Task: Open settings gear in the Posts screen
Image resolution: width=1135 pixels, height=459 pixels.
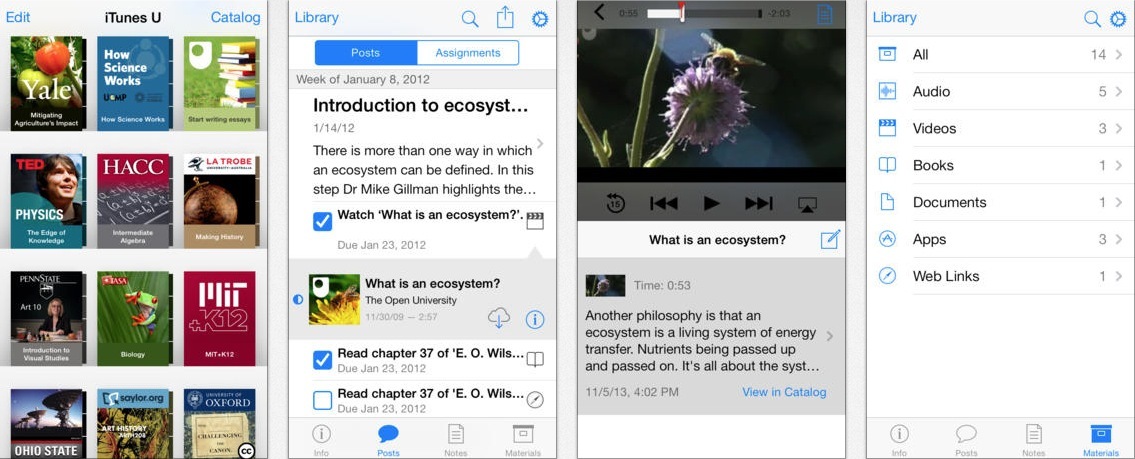Action: [x=540, y=20]
